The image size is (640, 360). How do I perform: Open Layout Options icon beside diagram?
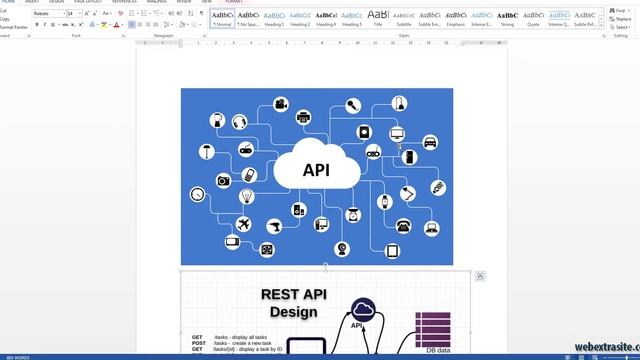pos(480,276)
